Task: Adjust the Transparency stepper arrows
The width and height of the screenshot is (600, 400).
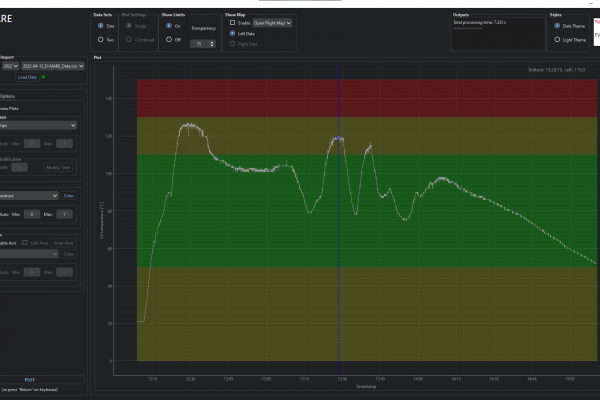Action: [212, 44]
